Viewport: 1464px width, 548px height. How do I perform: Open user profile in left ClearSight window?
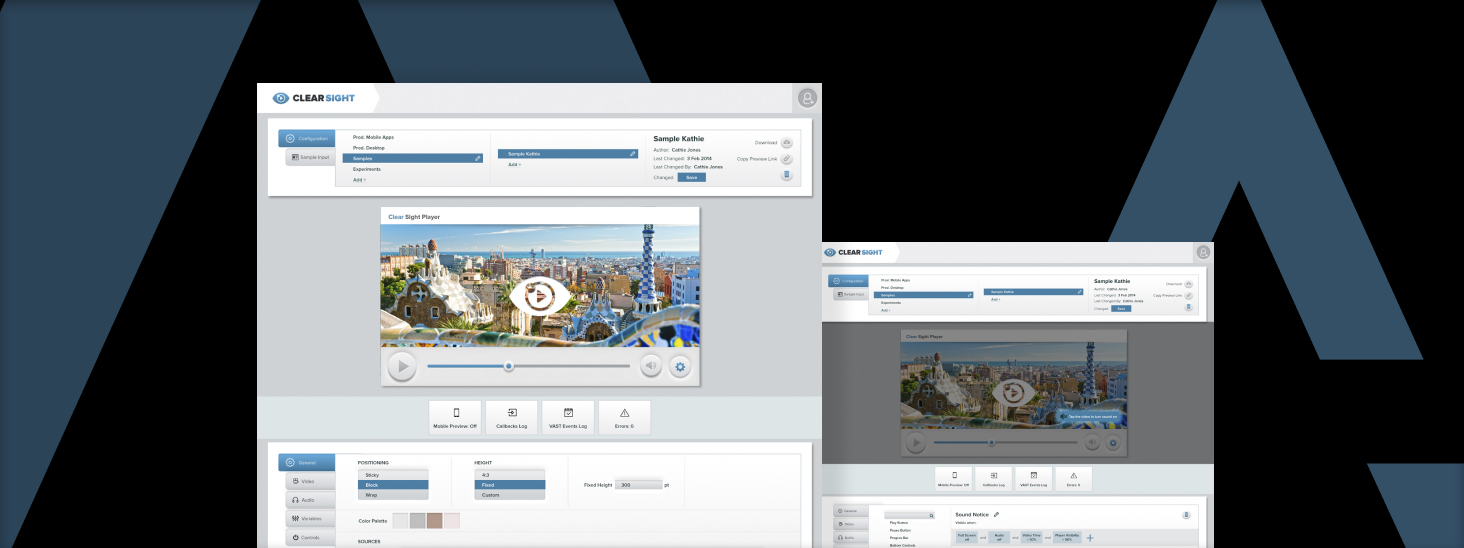[807, 98]
